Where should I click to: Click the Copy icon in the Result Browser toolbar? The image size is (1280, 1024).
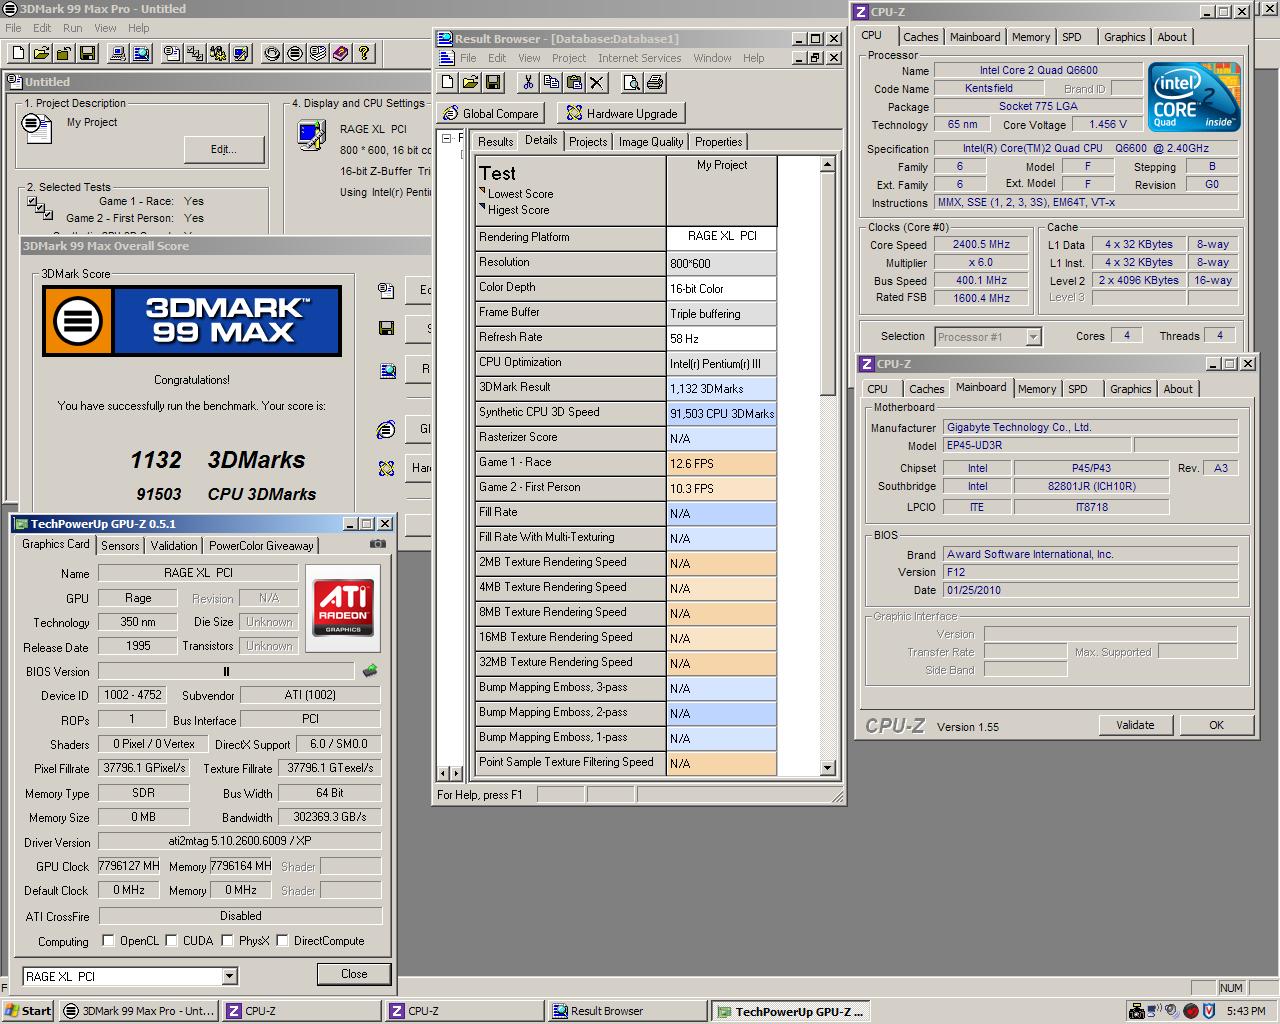tap(551, 82)
